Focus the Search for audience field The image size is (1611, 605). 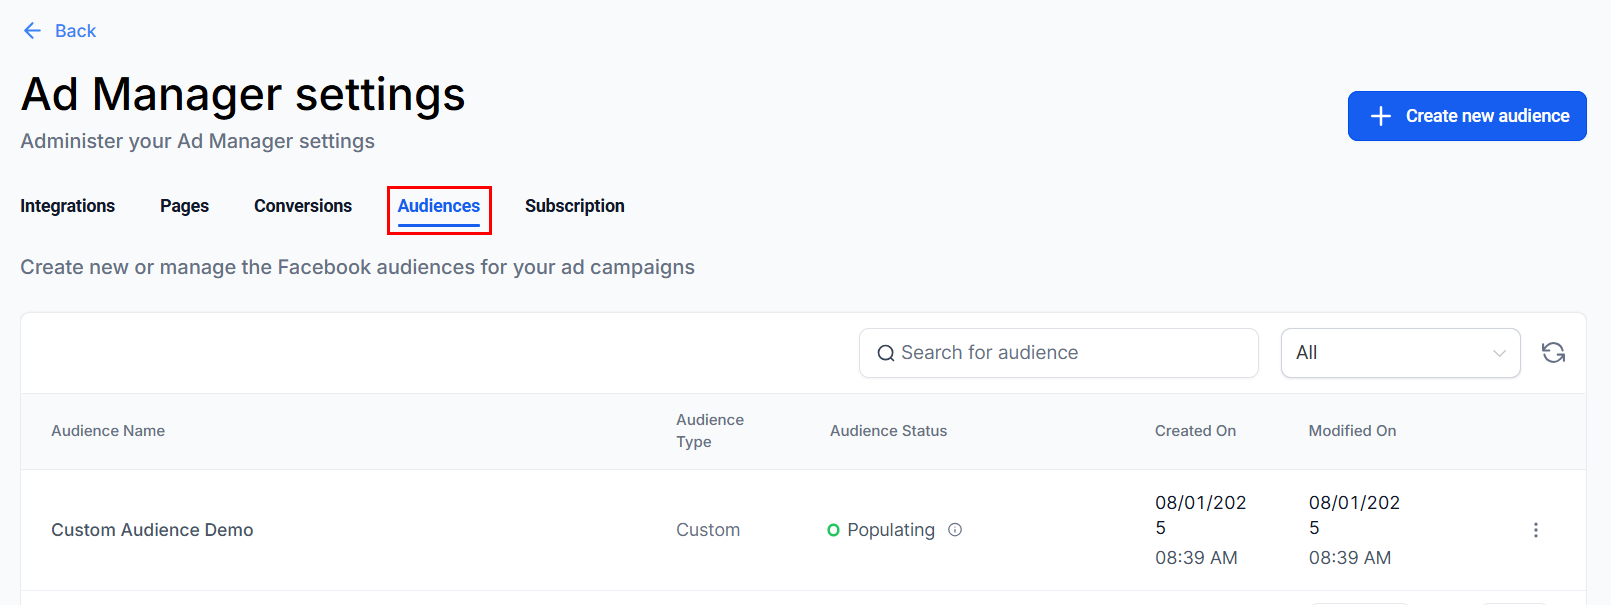(x=1070, y=353)
